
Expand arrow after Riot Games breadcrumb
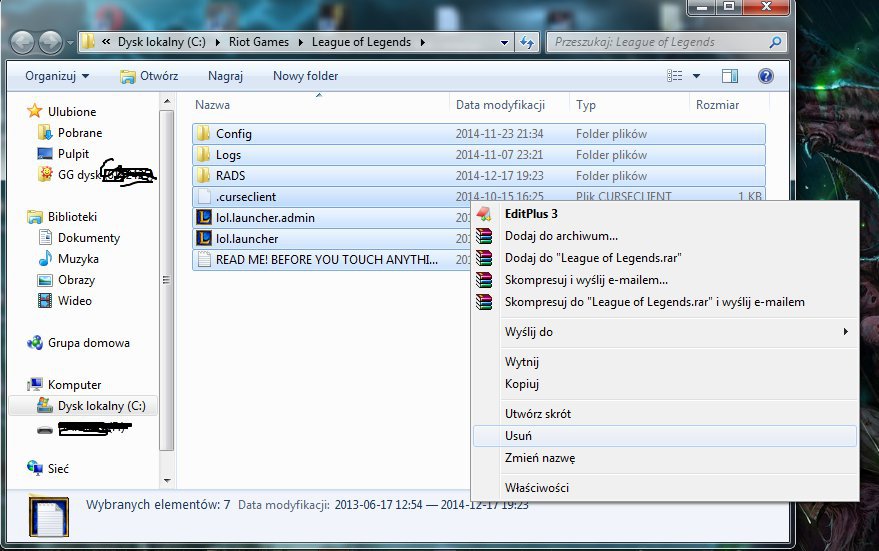coord(300,43)
